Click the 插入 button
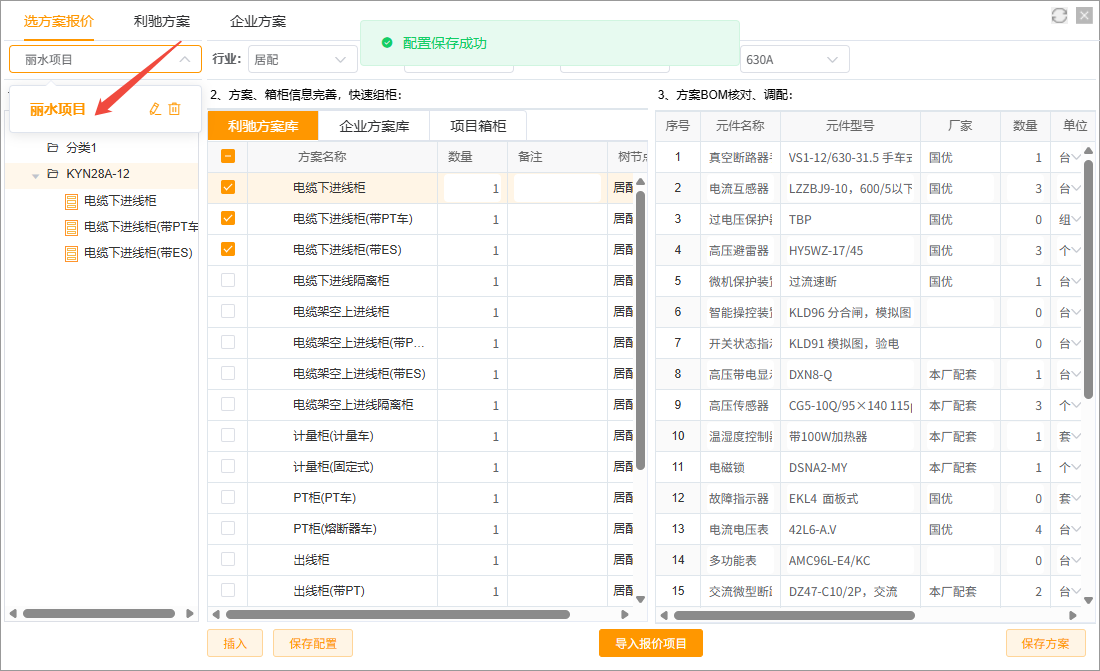1100x671 pixels. click(x=235, y=644)
